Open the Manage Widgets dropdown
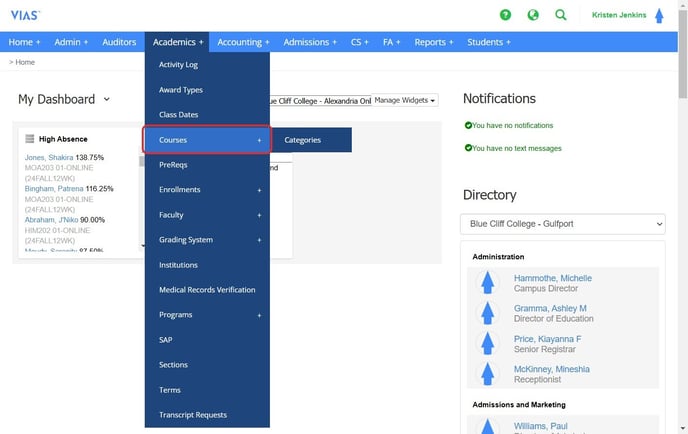Screen dimensions: 688x434 (x=406, y=100)
